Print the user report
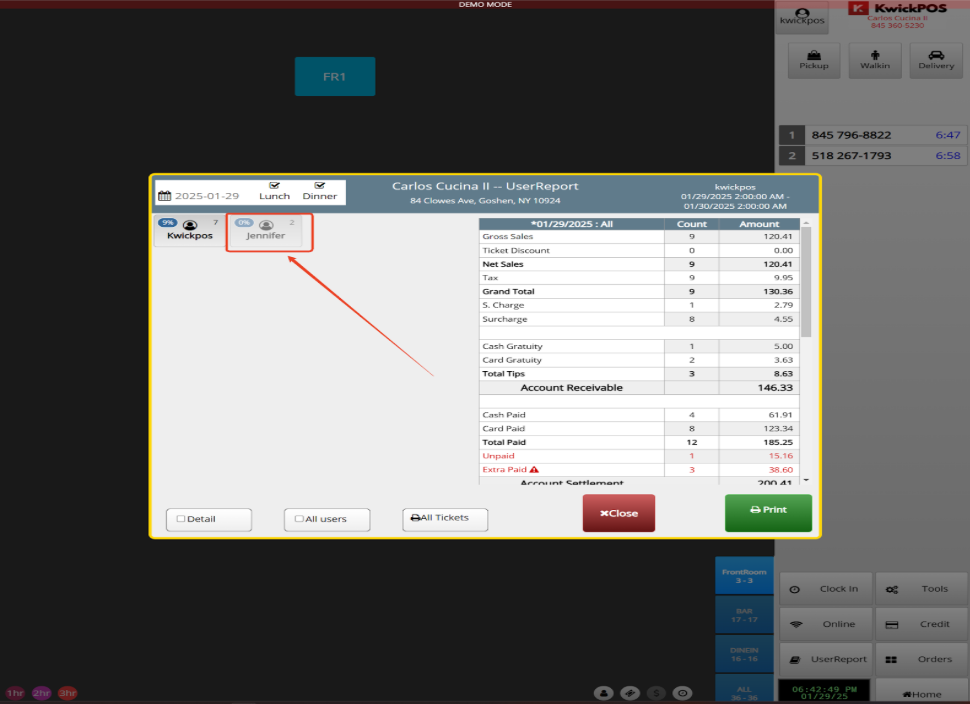Screen dimensions: 970x704 point(768,513)
